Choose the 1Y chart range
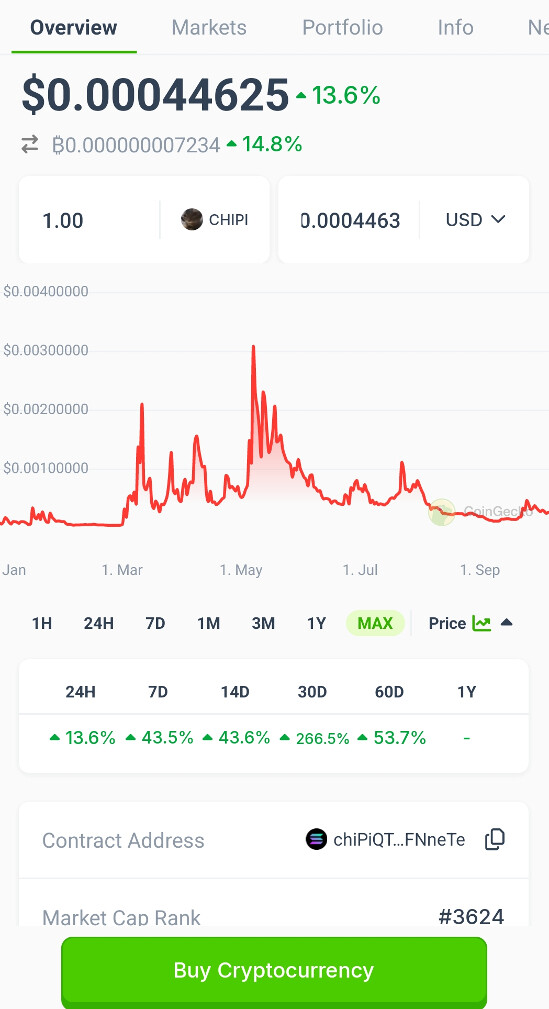The height and width of the screenshot is (1009, 549). 316,623
